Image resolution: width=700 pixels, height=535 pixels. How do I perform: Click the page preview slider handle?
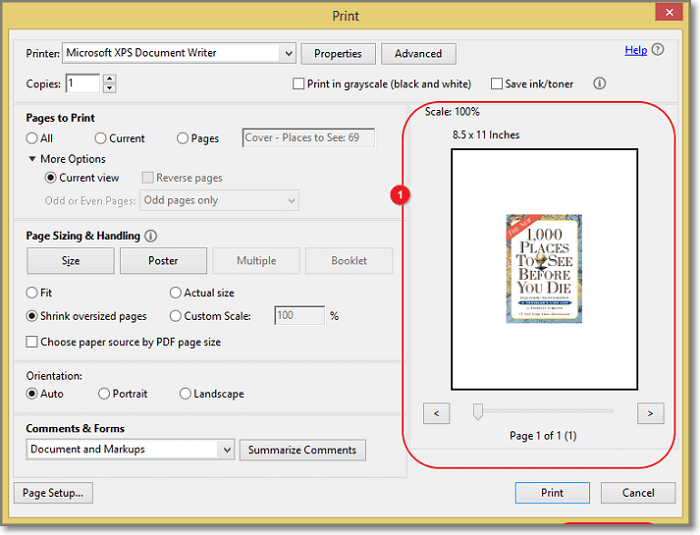(478, 411)
